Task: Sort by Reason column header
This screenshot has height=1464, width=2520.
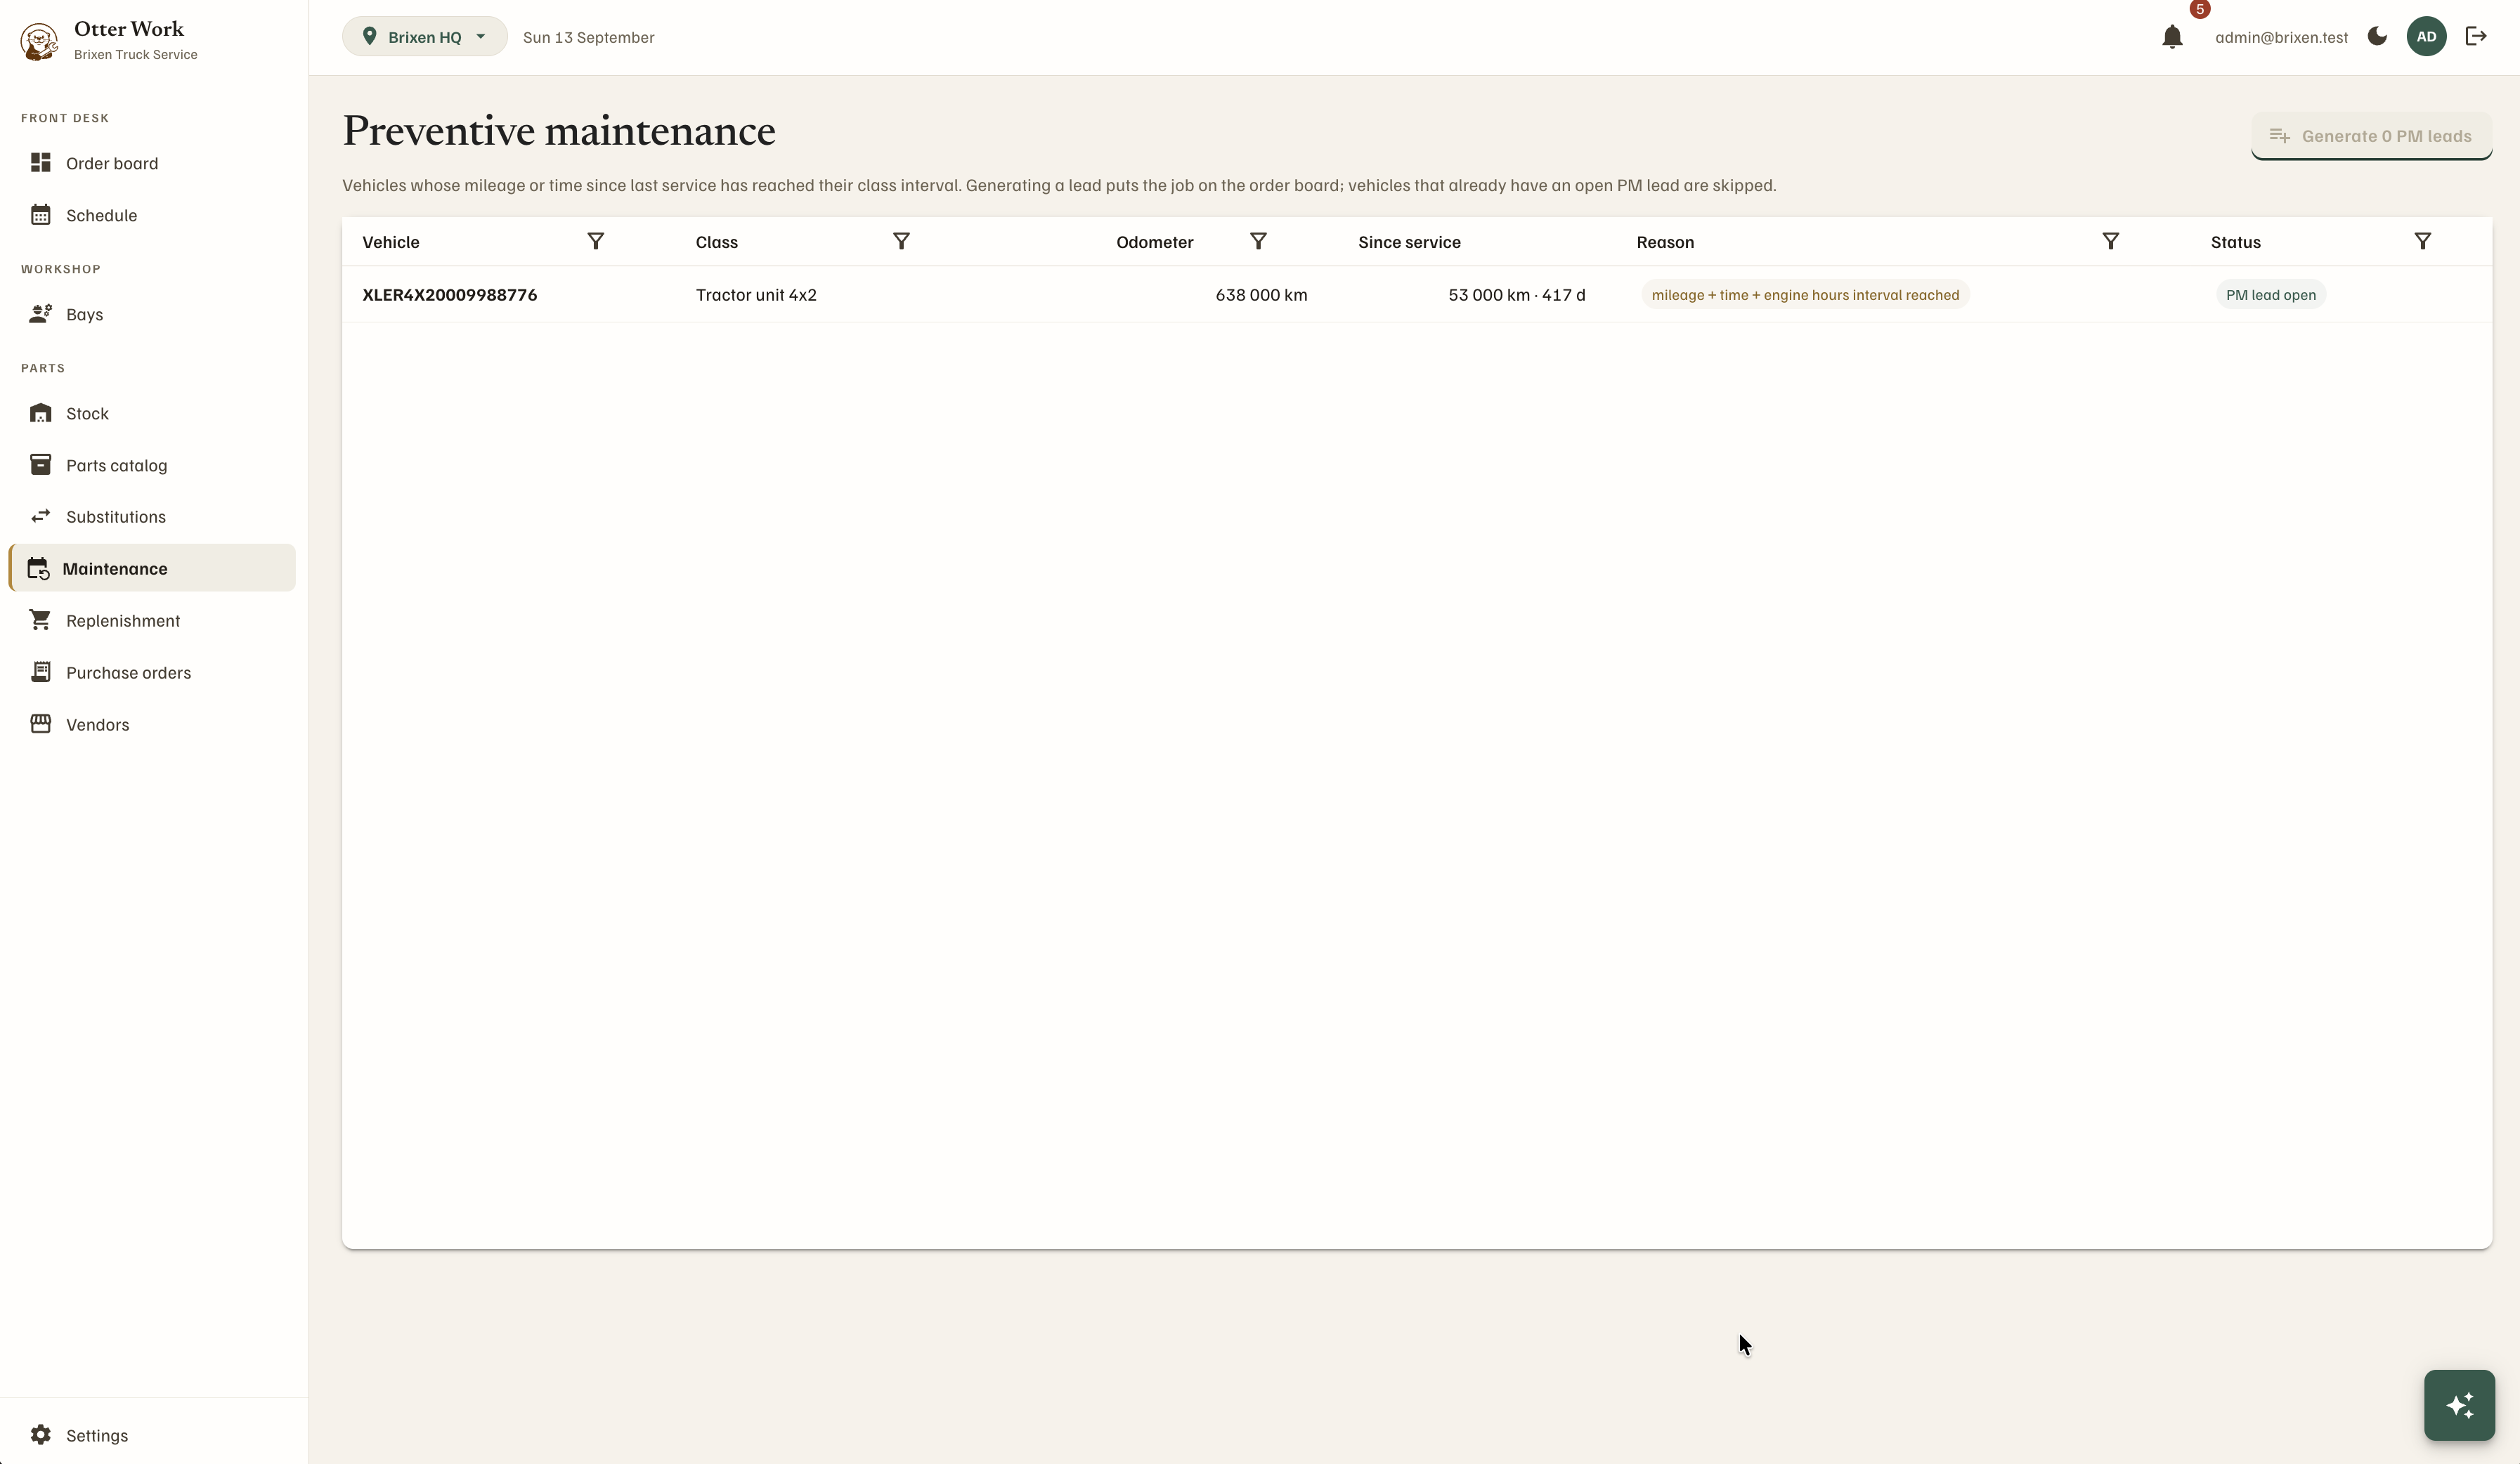Action: (1665, 242)
